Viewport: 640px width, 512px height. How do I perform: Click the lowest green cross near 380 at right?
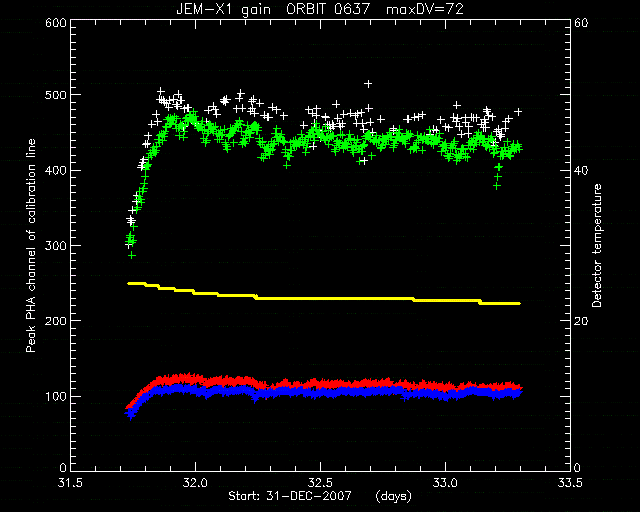pyautogui.click(x=497, y=186)
